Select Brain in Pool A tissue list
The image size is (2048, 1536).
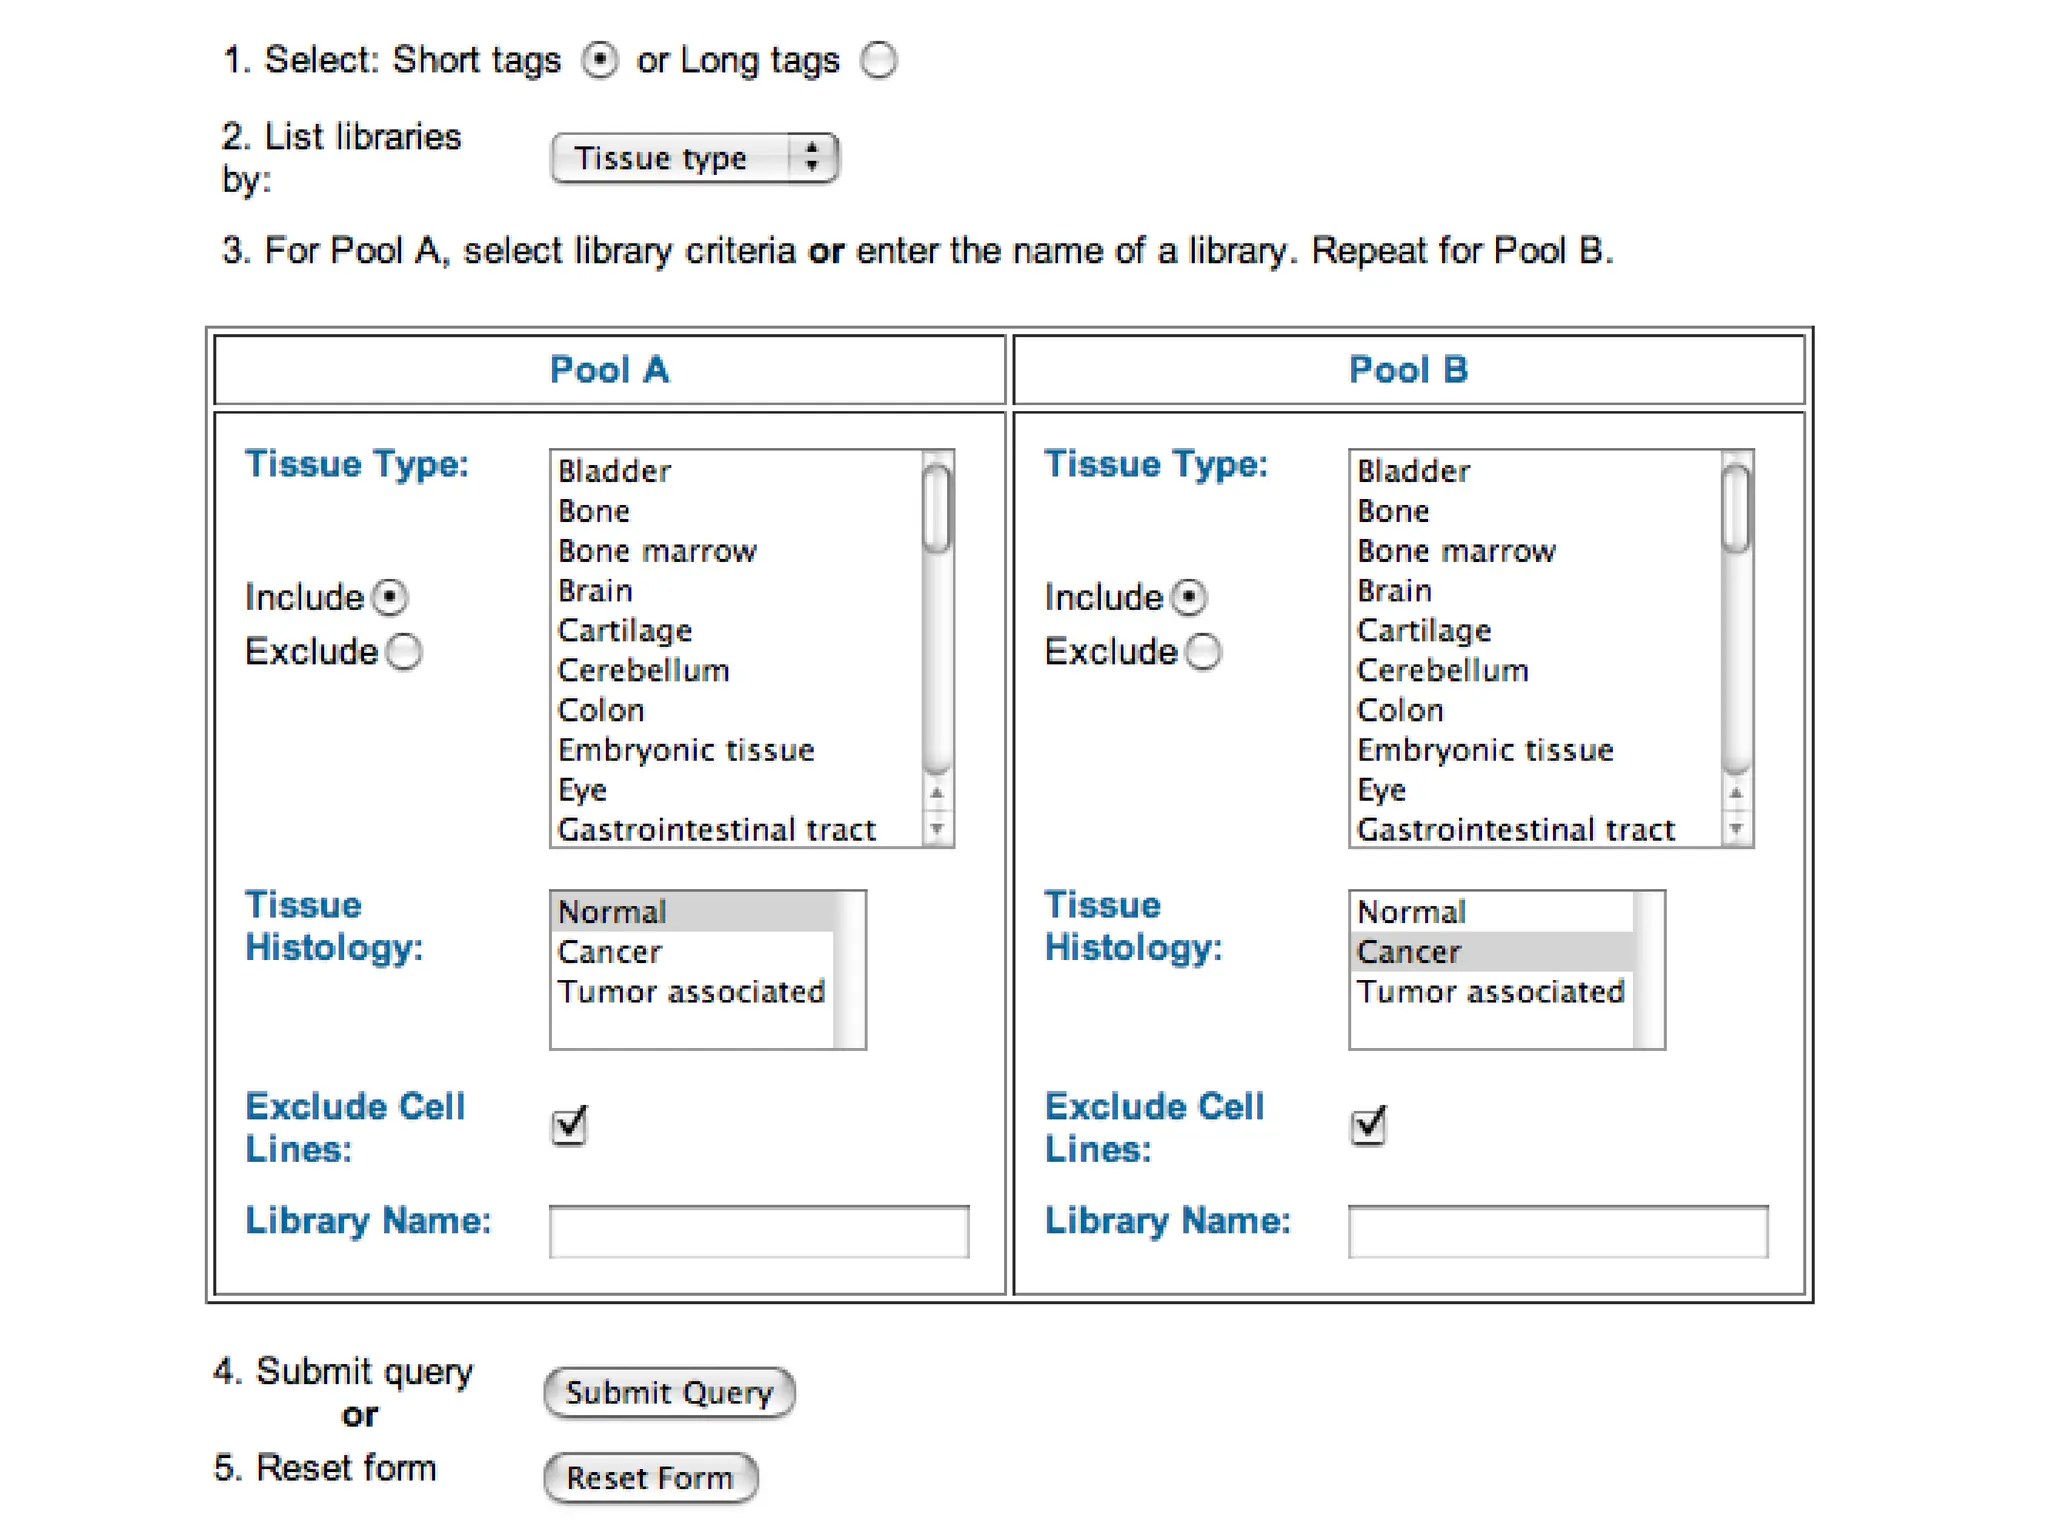pos(596,591)
